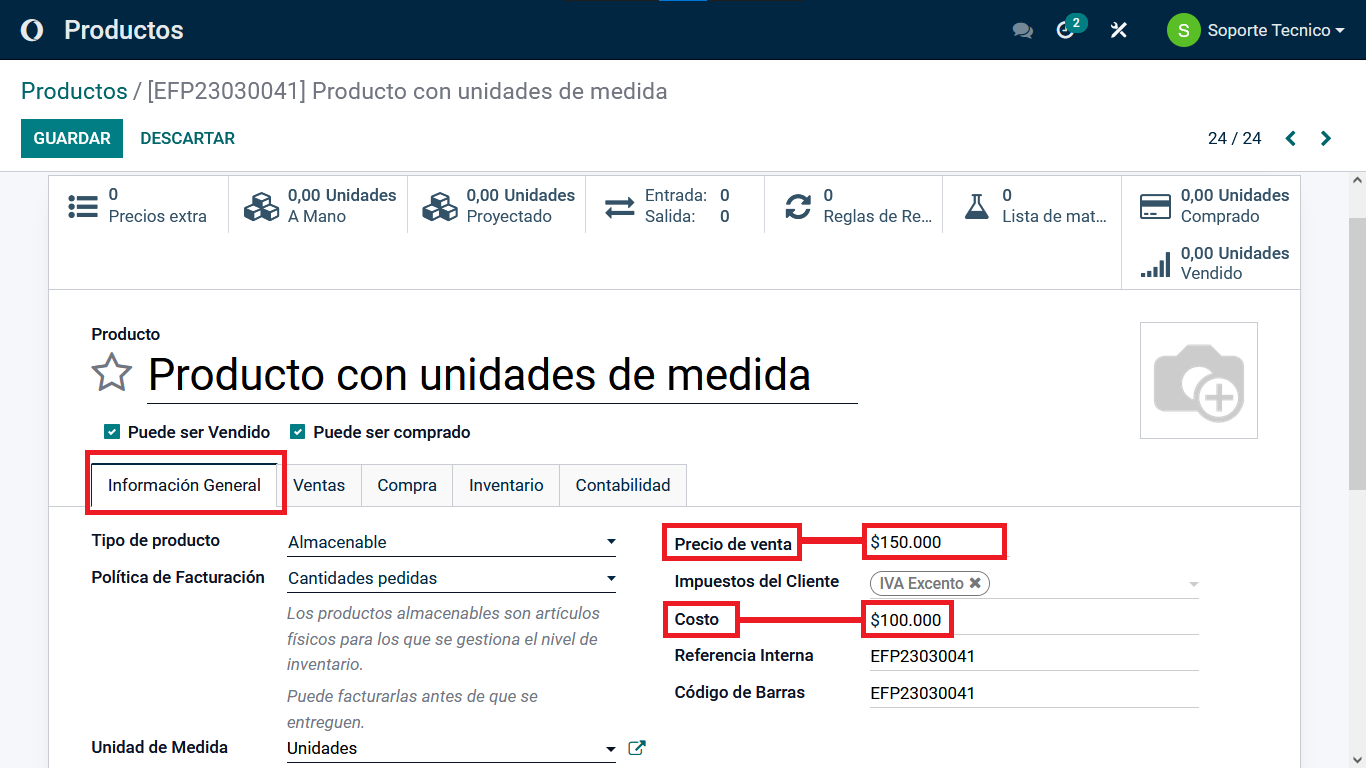Toggle the Puede ser Vendido checkbox
1366x768 pixels.
pos(112,432)
